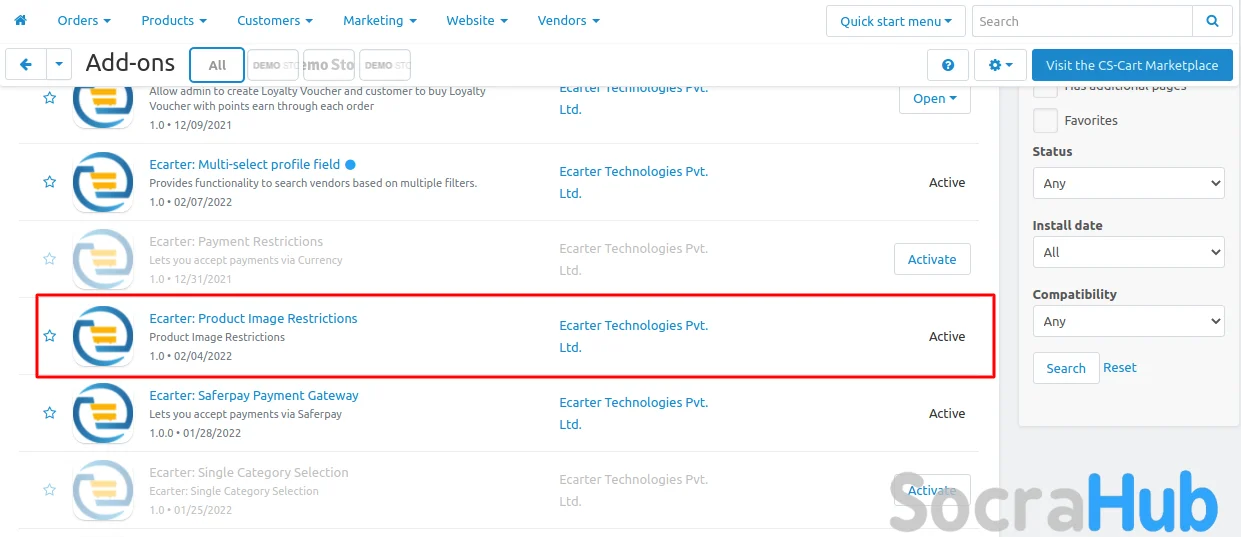Toggle the Has additional pages checkbox
1241x537 pixels.
(1045, 90)
